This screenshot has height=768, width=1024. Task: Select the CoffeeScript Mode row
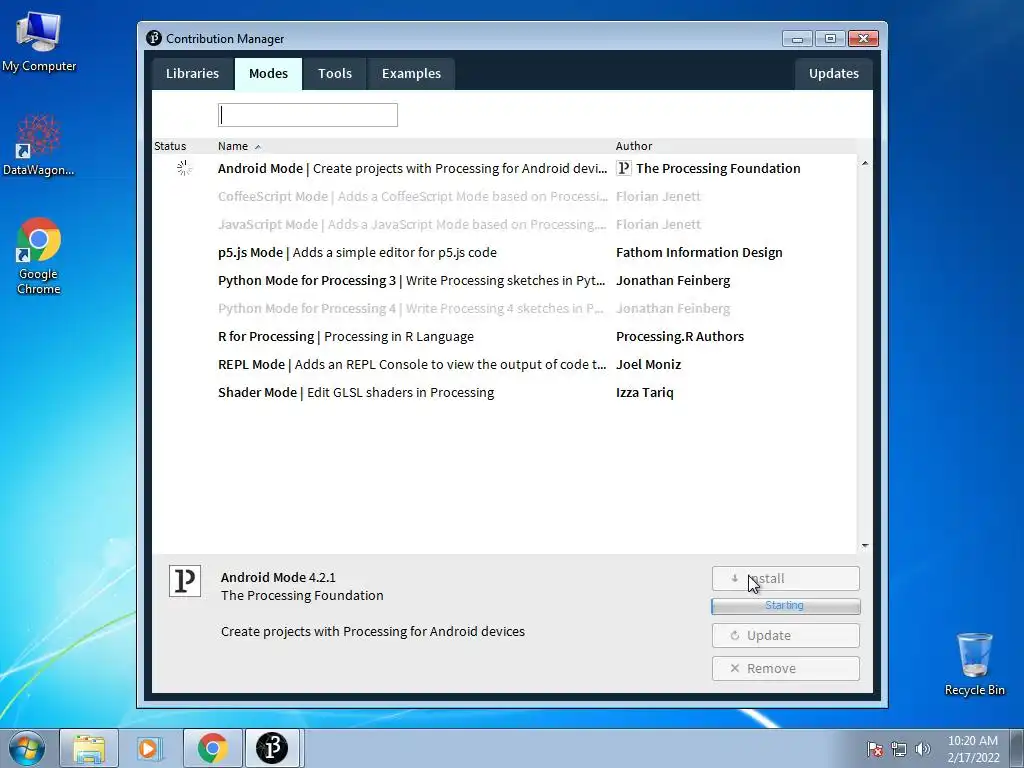tap(504, 197)
